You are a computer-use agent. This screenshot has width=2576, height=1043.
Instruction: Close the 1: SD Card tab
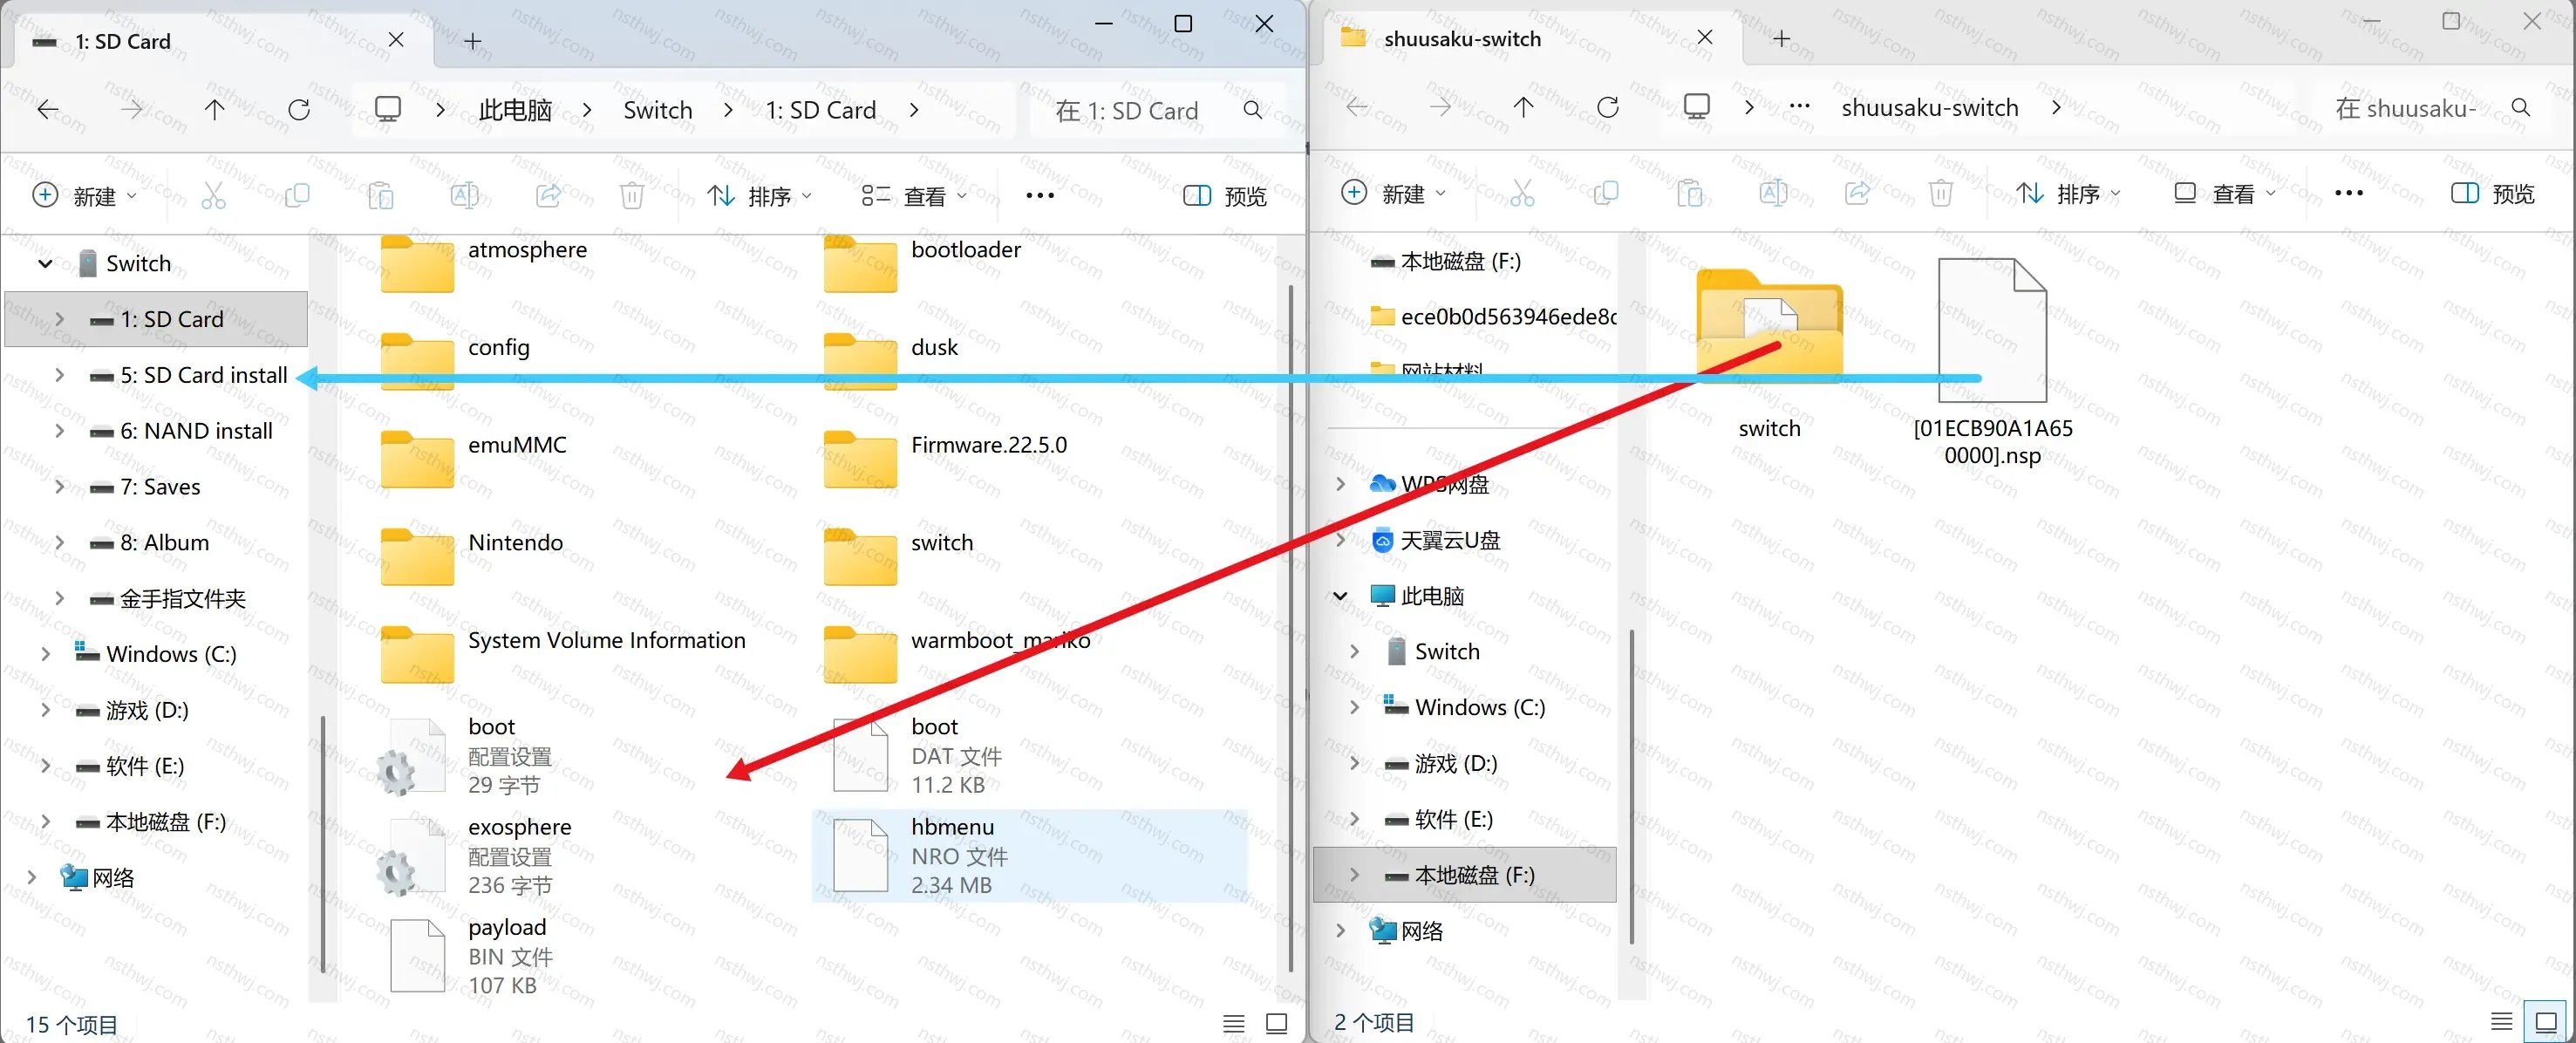396,40
